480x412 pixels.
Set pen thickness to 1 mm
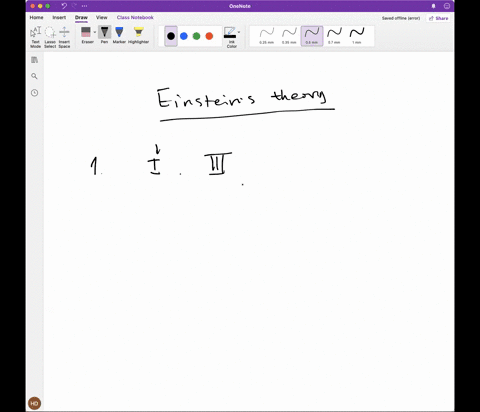(x=357, y=36)
